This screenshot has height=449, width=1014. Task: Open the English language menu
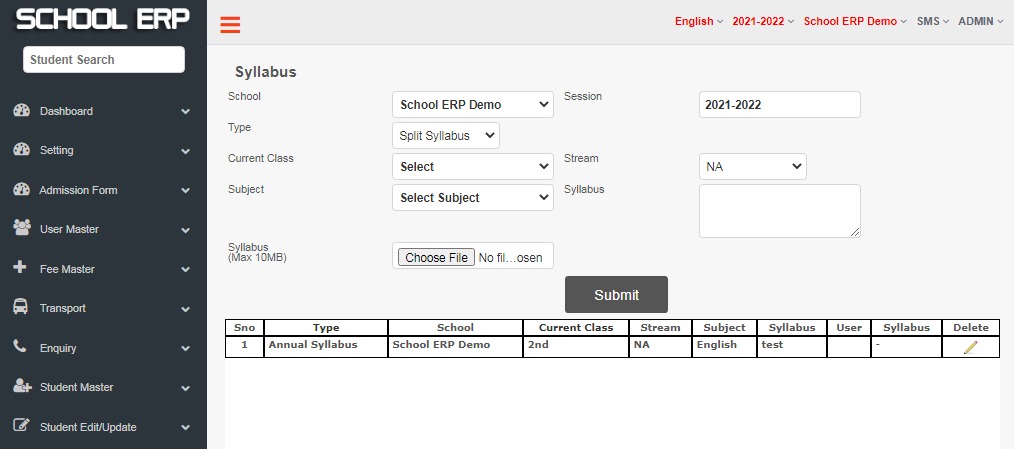[x=698, y=21]
